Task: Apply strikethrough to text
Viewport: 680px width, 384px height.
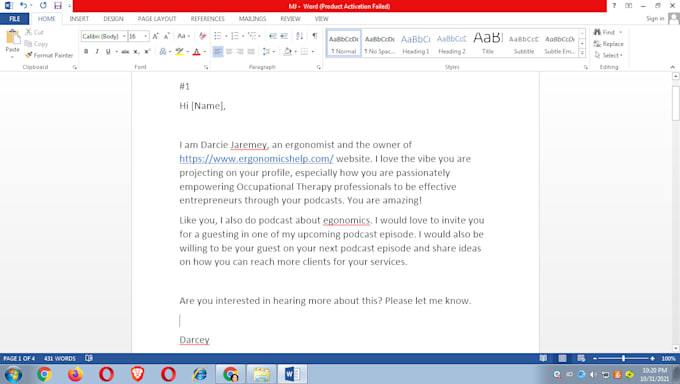Action: coord(125,52)
